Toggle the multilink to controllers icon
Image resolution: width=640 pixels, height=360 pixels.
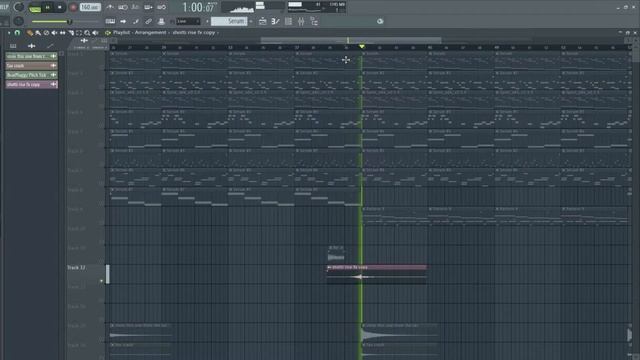149,21
